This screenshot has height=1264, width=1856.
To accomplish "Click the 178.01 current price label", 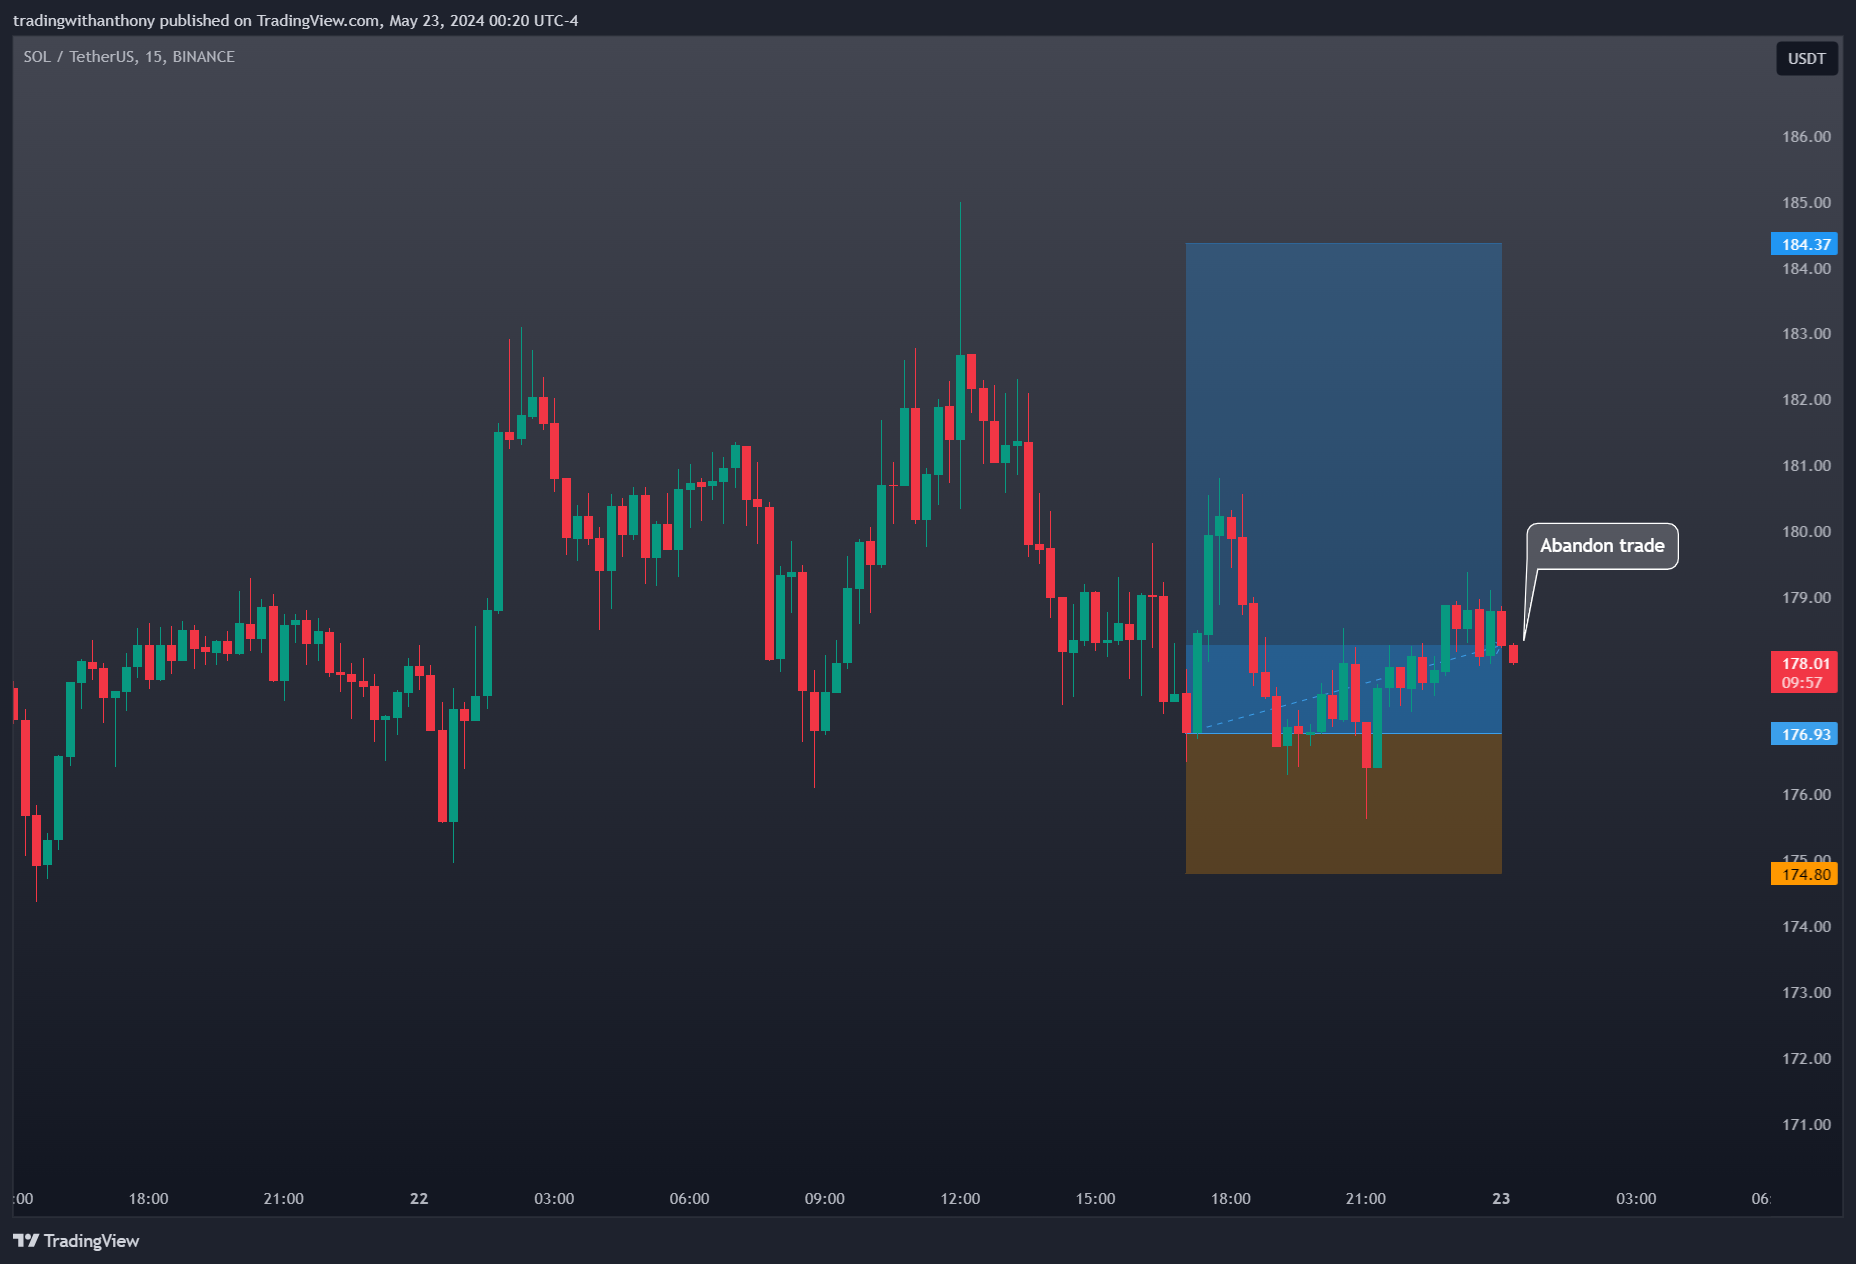I will coord(1805,663).
